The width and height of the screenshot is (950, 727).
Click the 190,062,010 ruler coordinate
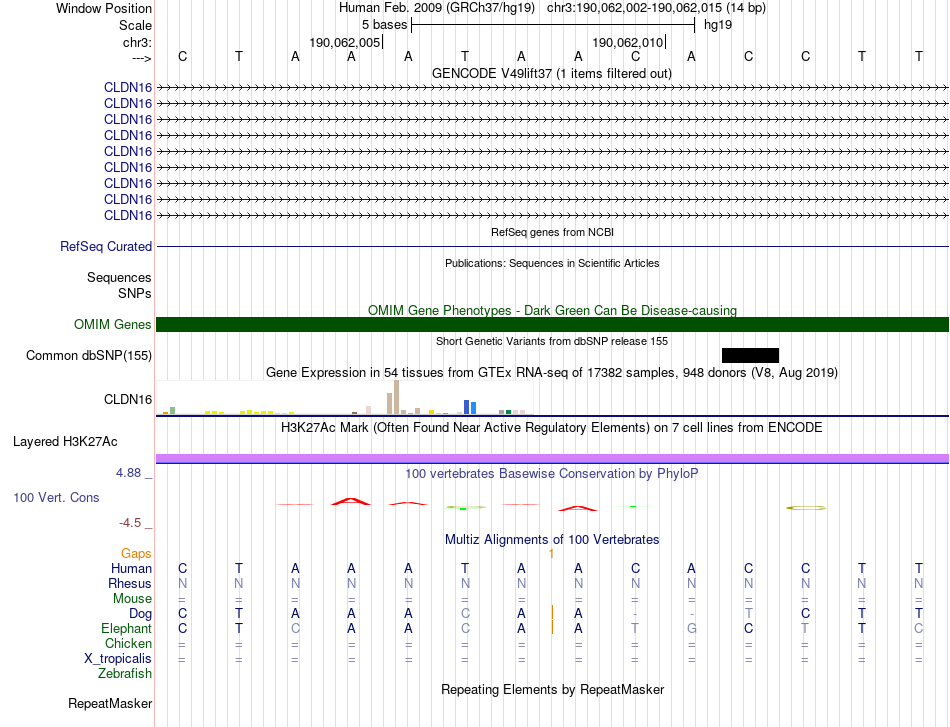(x=628, y=42)
